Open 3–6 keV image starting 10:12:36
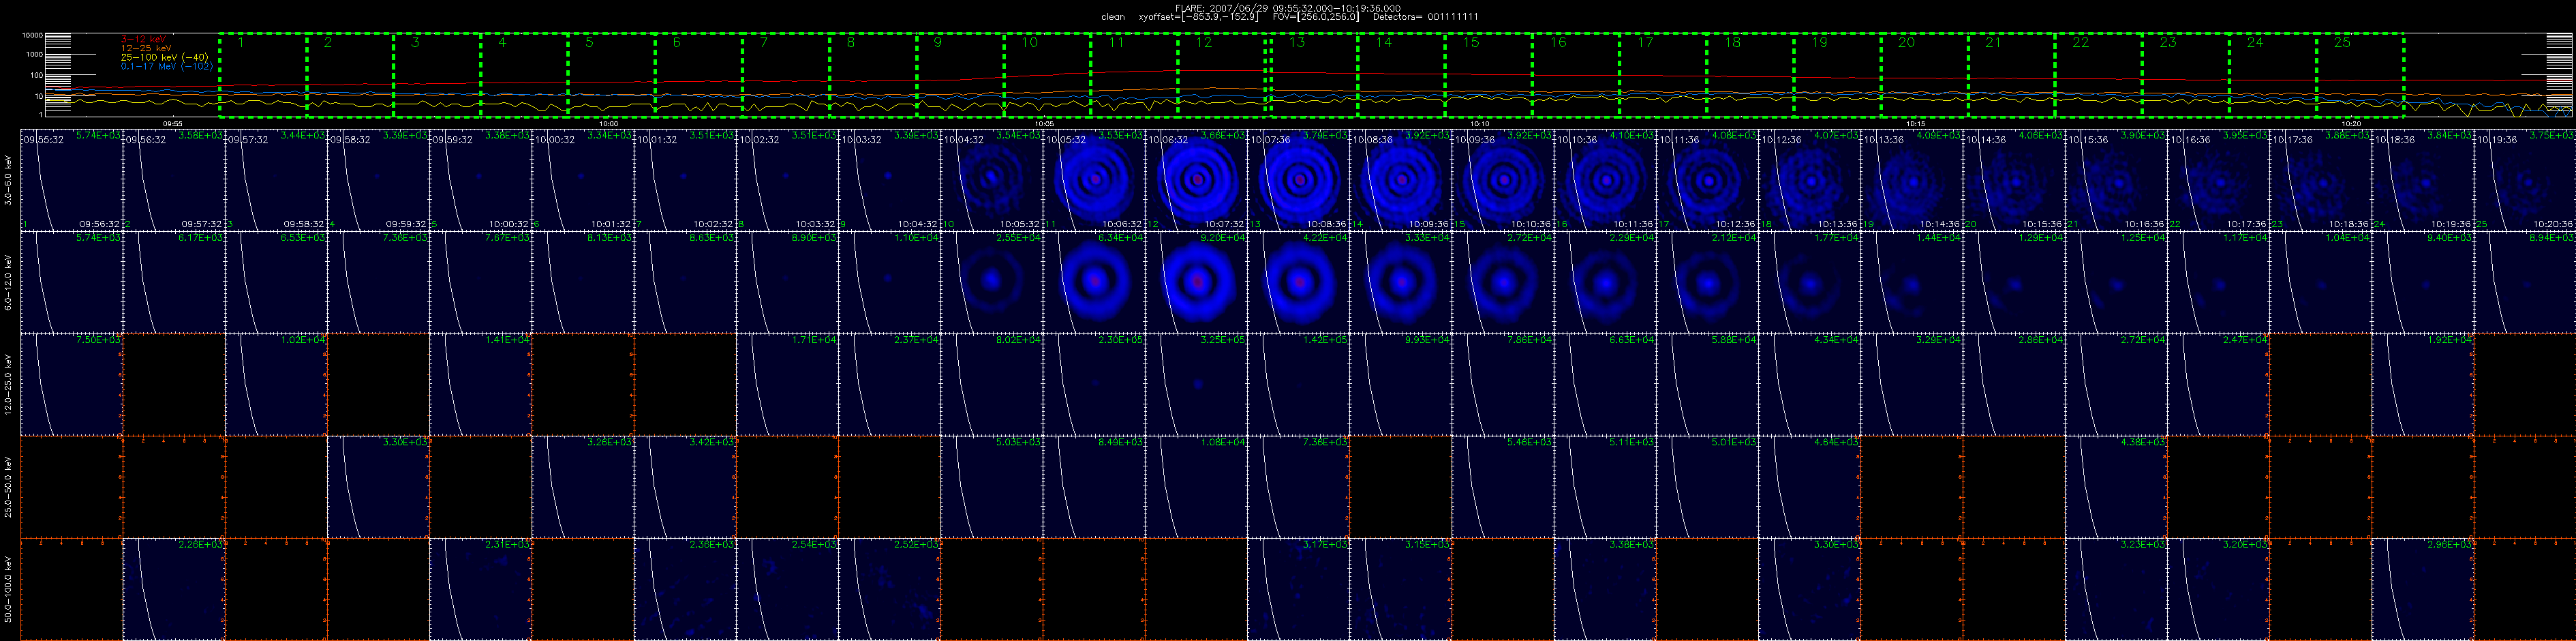 [1809, 180]
